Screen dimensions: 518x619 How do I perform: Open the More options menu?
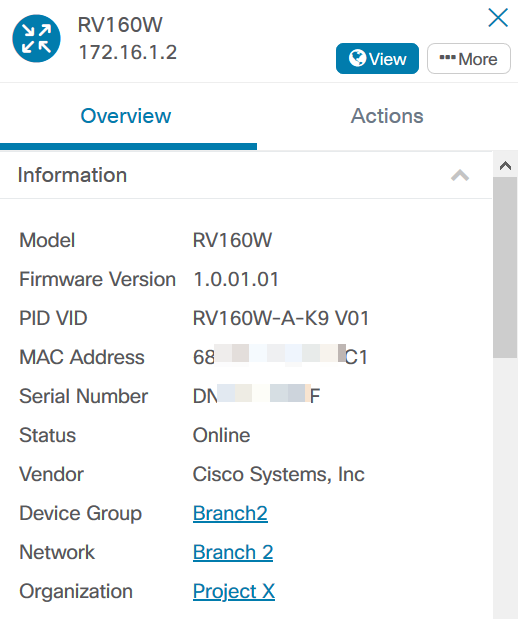(469, 58)
